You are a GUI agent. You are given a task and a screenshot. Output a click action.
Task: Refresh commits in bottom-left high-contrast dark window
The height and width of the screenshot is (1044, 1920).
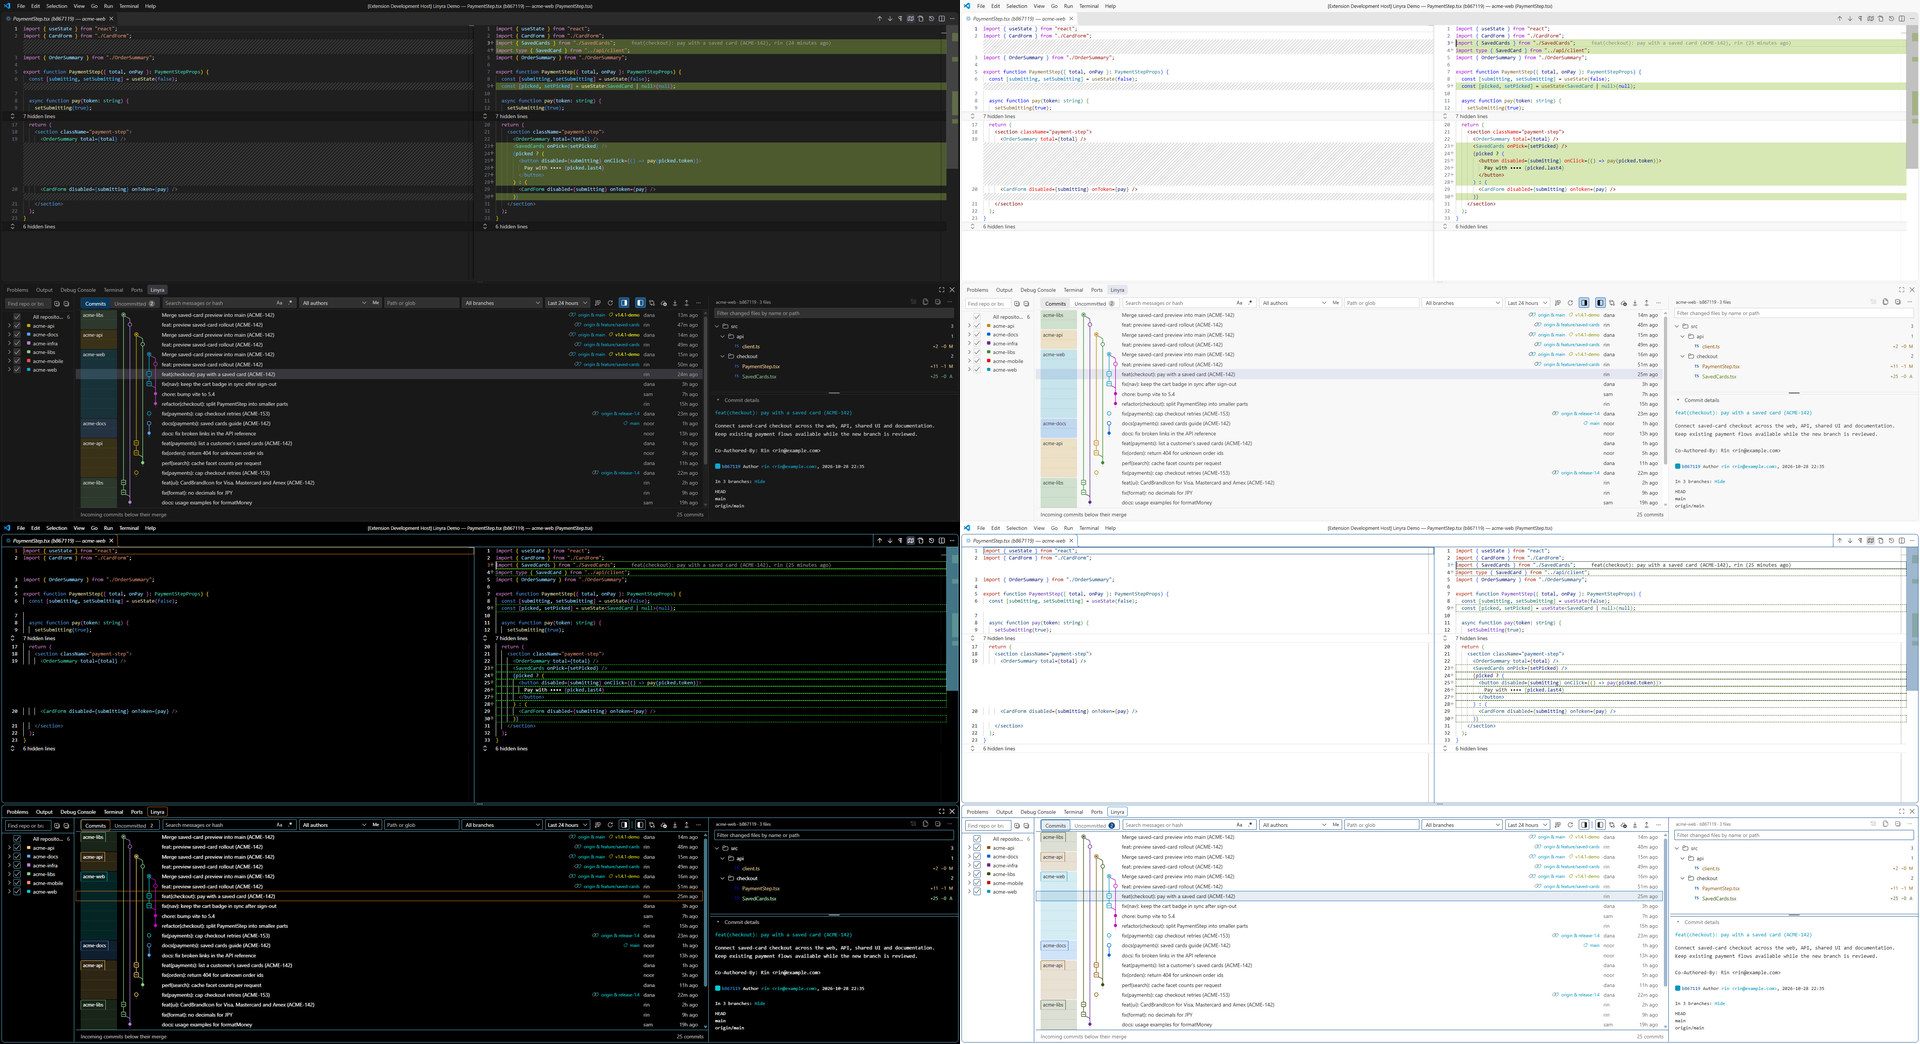click(610, 825)
